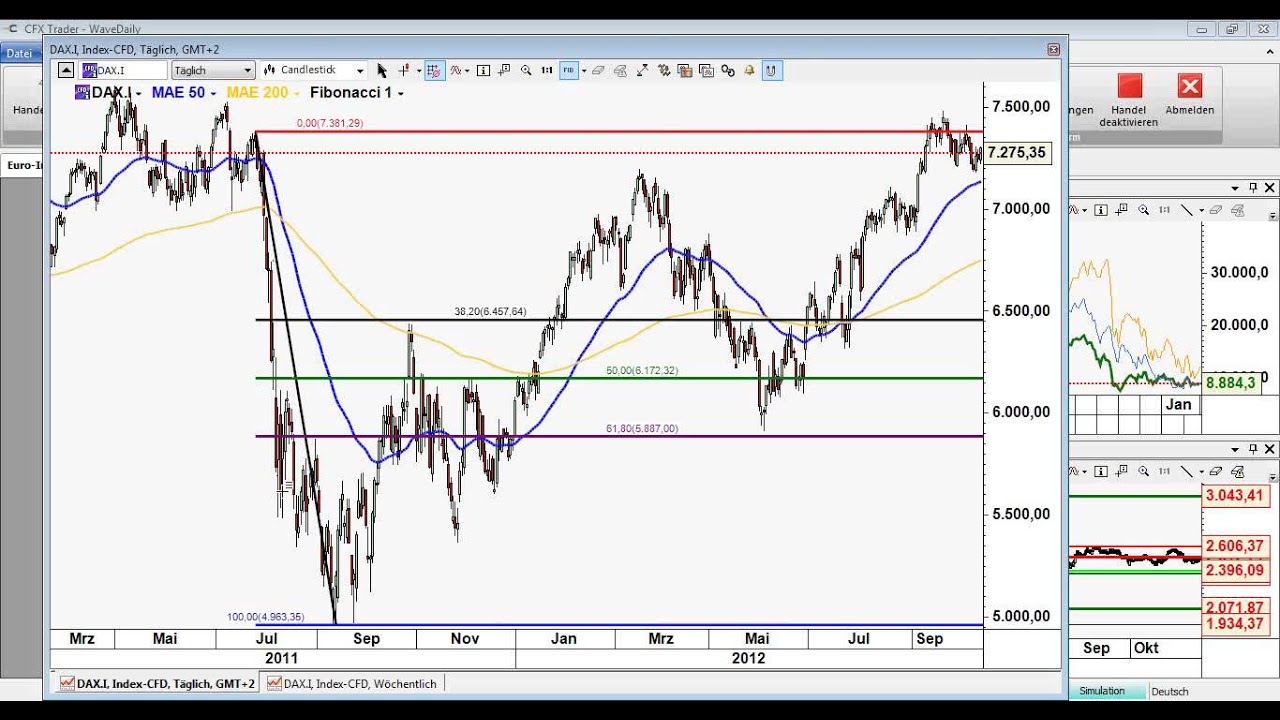The height and width of the screenshot is (720, 1280).
Task: Click the zoom magnifier in upper right chart panel
Action: (x=1143, y=210)
